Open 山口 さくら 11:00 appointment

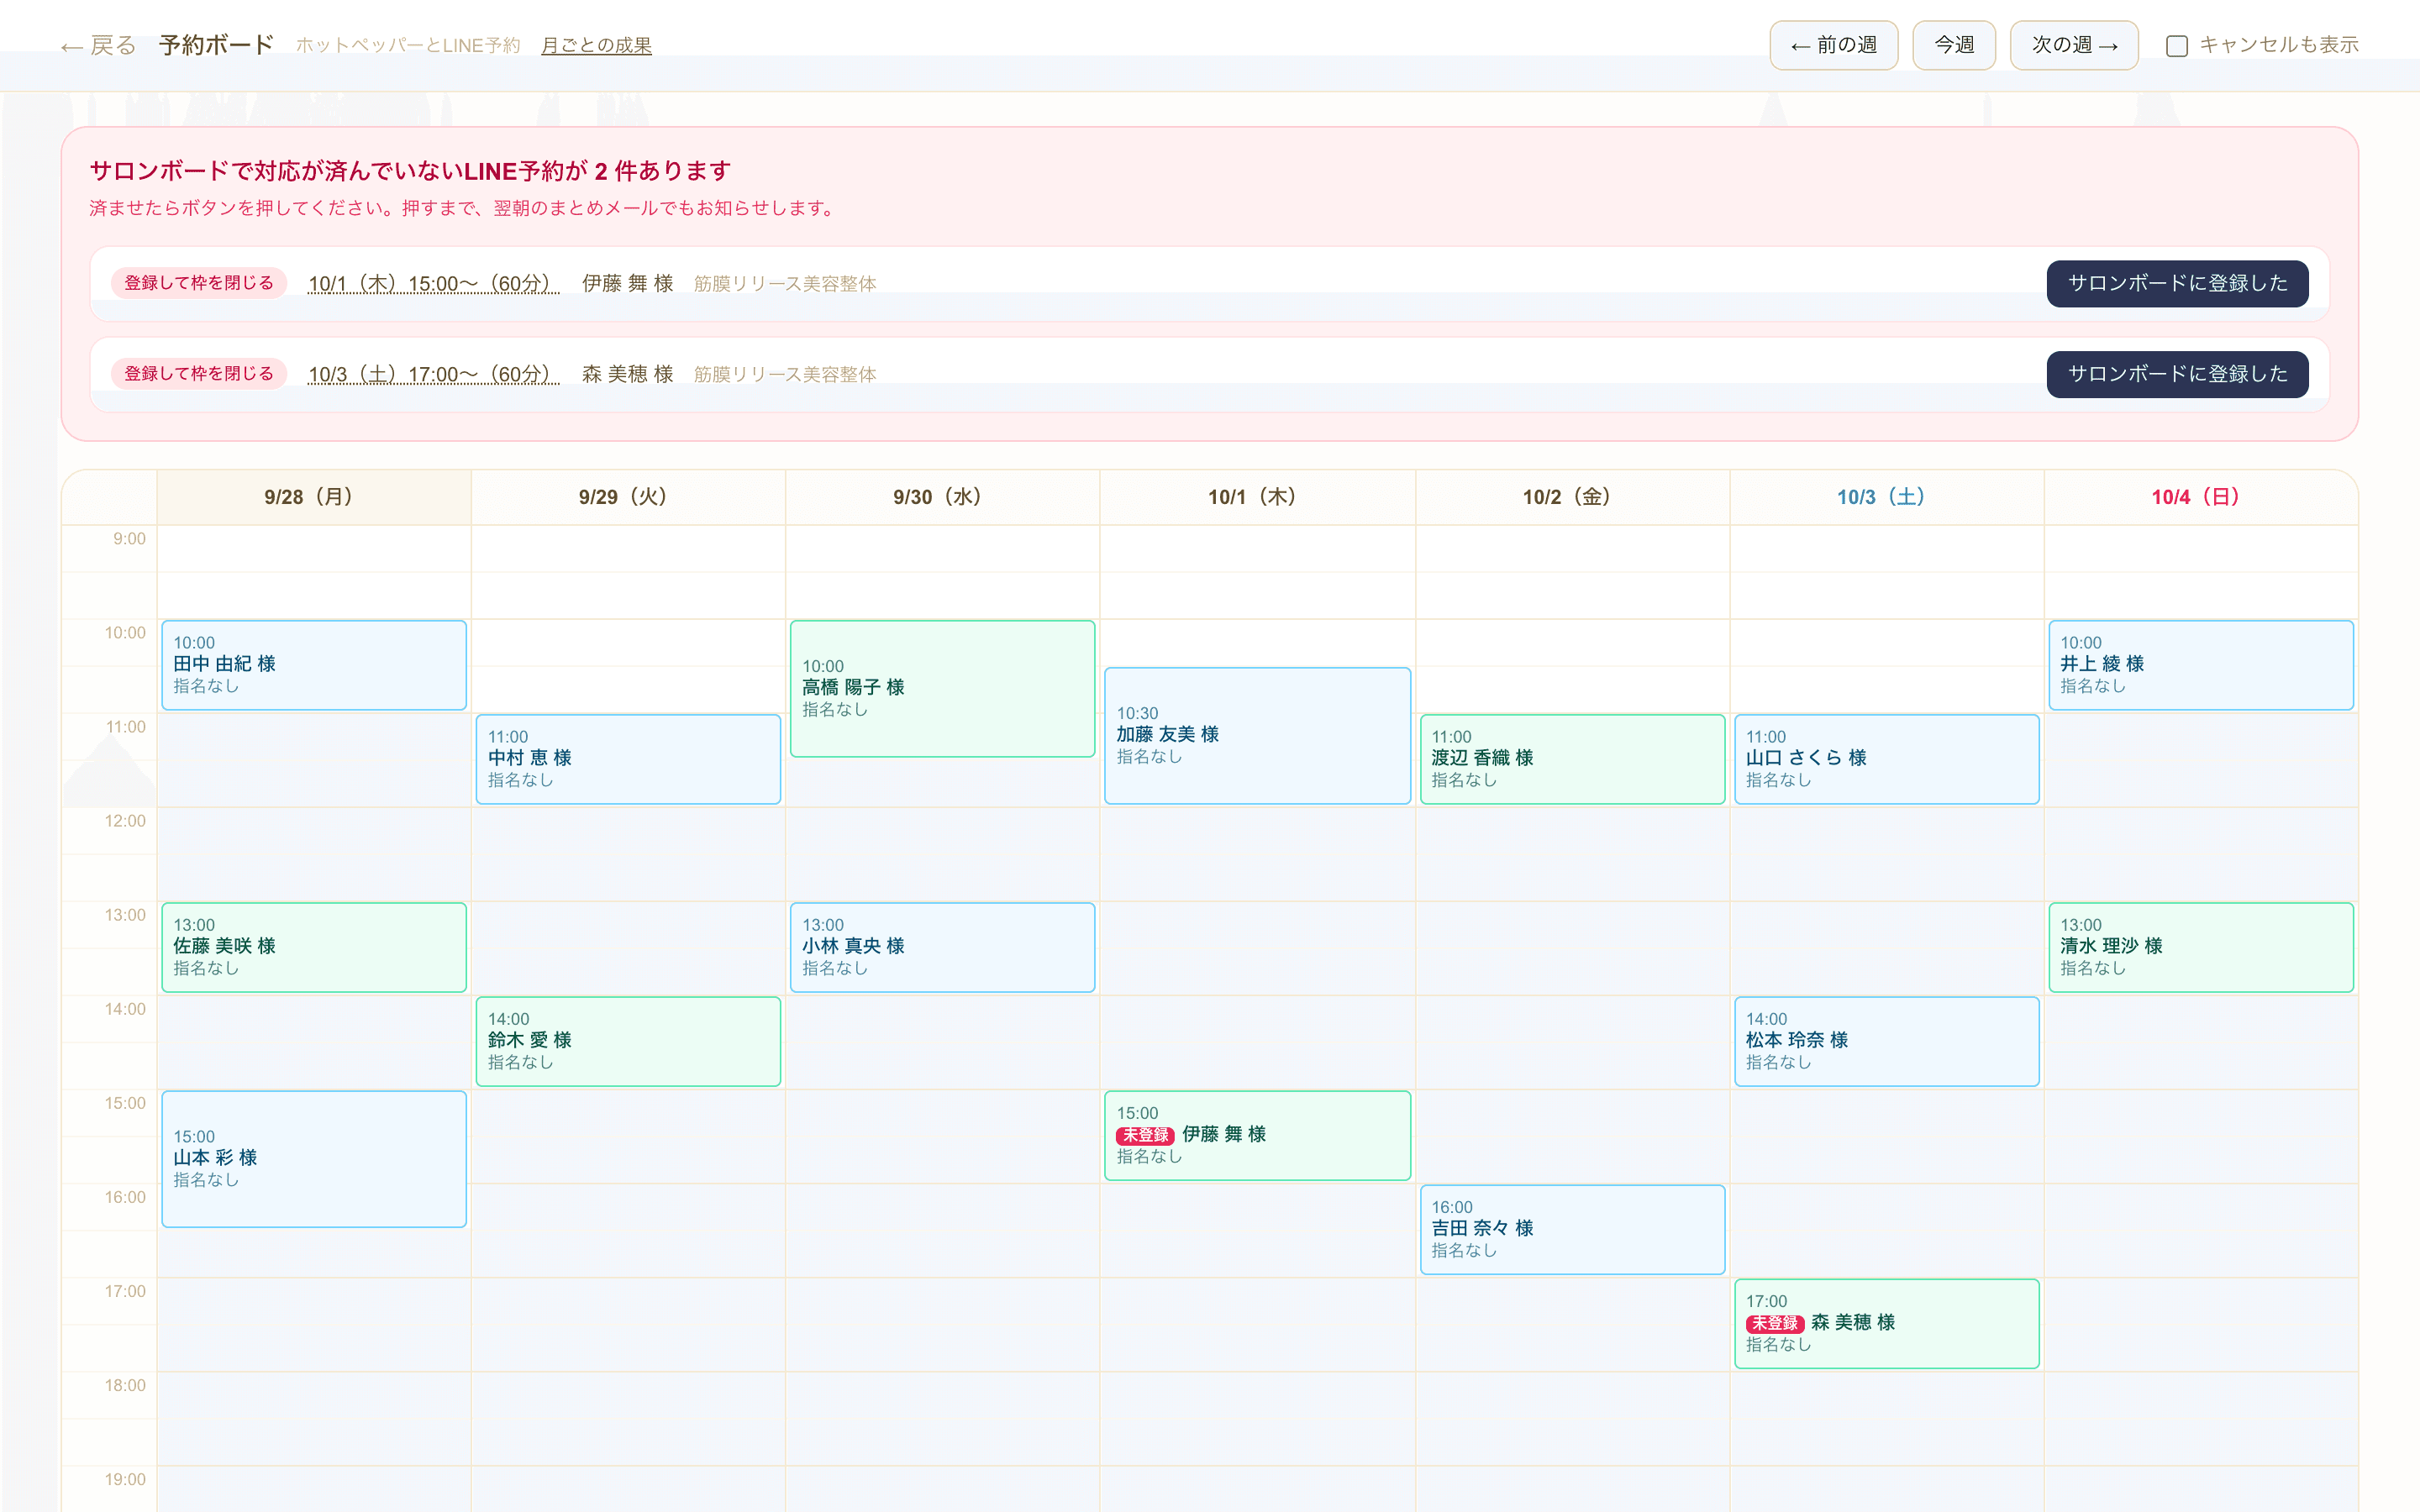click(1886, 759)
